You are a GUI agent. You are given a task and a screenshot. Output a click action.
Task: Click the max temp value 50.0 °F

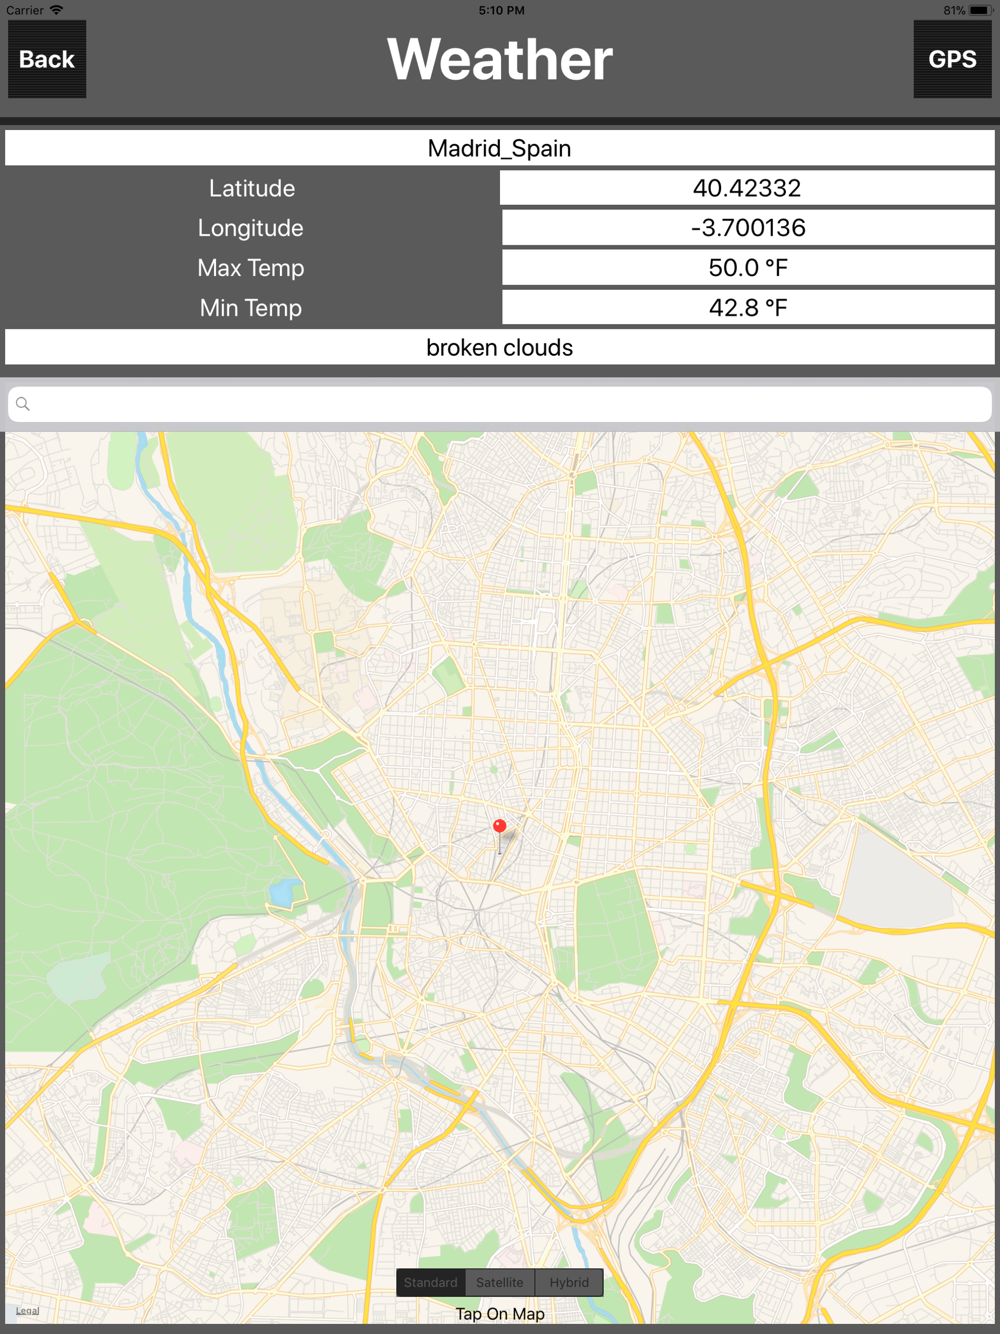click(x=747, y=268)
